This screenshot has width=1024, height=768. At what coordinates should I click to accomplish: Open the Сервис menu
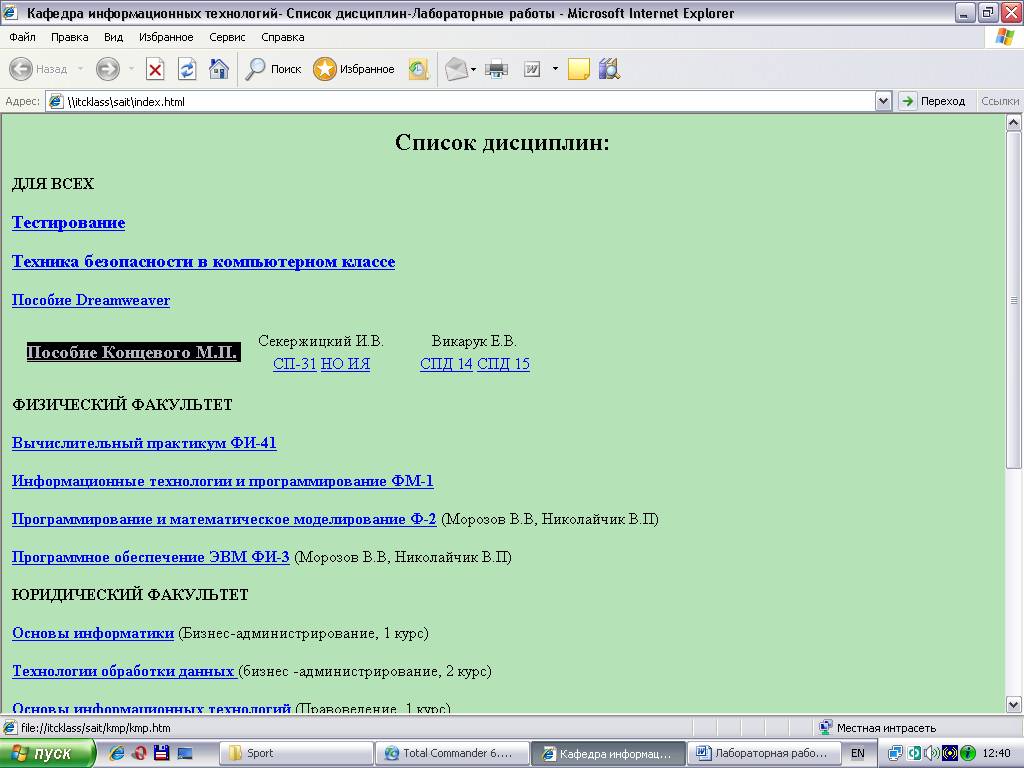[x=227, y=37]
